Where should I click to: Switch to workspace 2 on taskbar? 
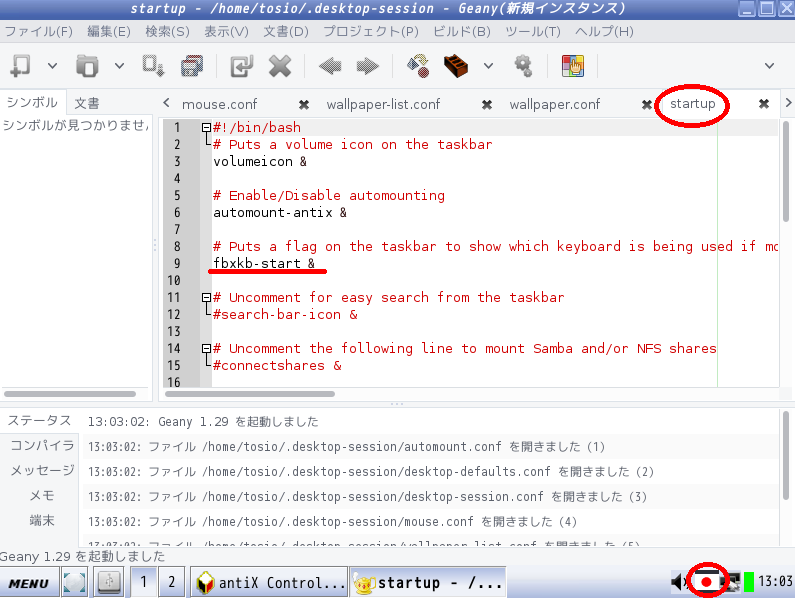coord(171,582)
